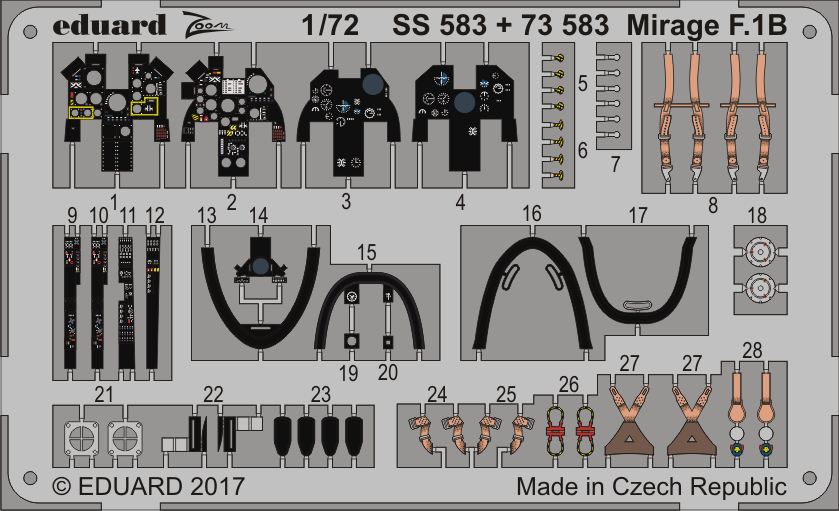
Task: Select the square vent parts numbered 21
Action: 105,438
